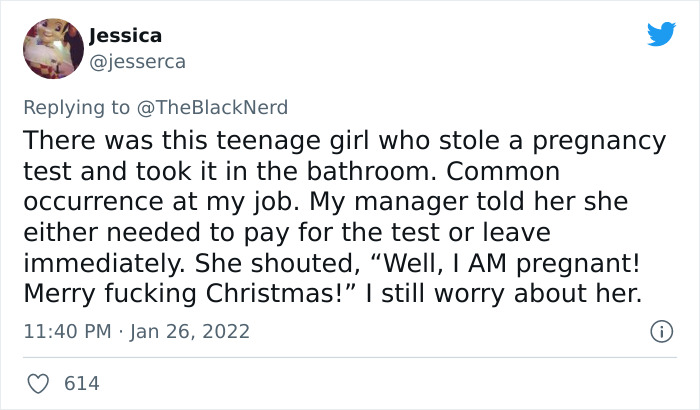Open Jessica's profile avatar picture
The image size is (700, 410).
coord(52,48)
